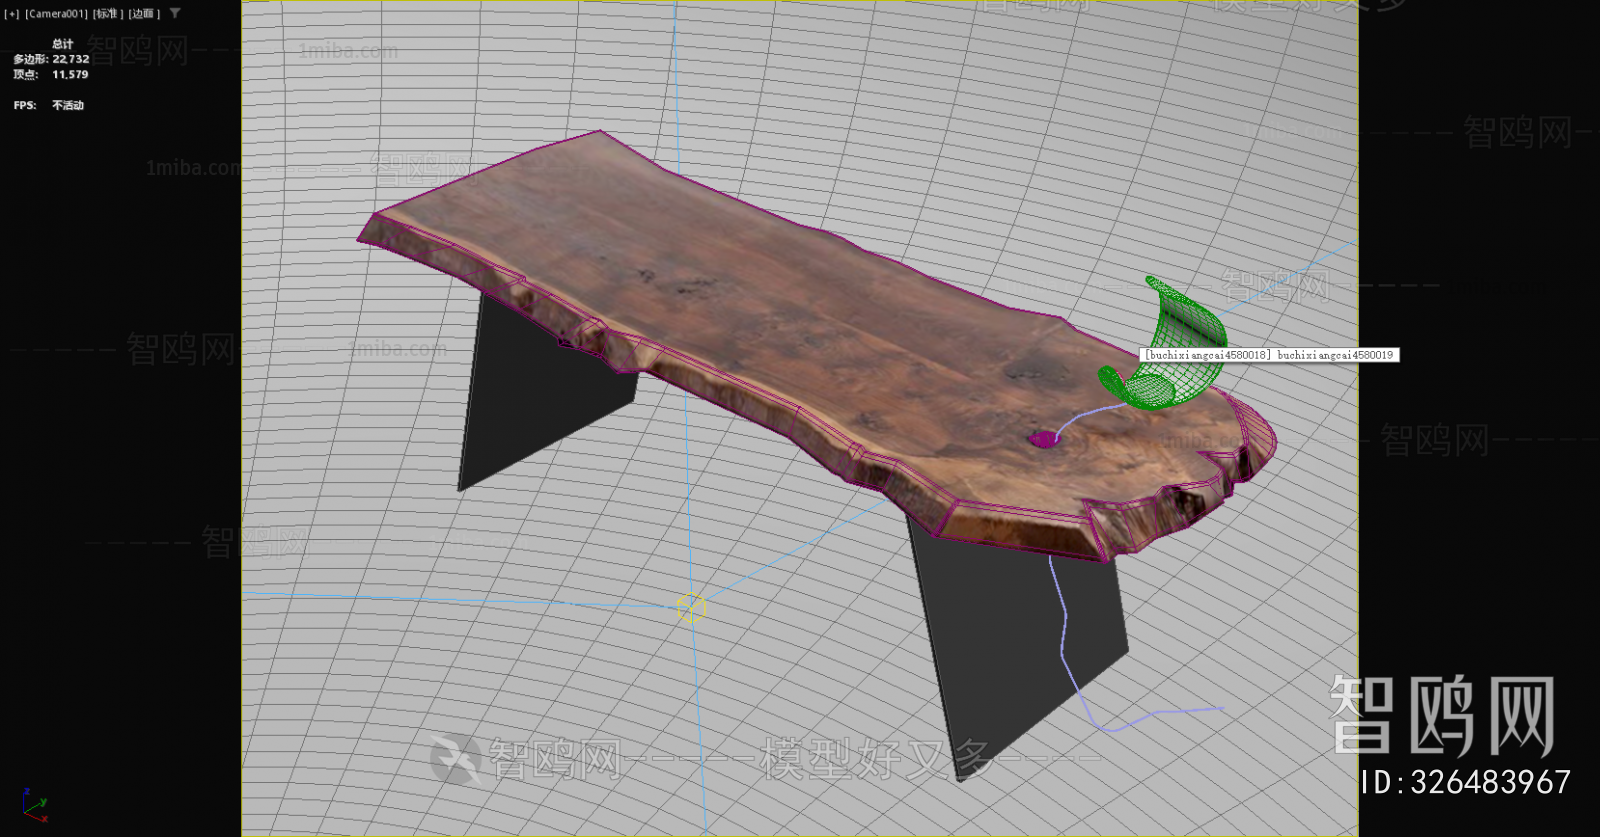Open the [+] general viewport menu

click(11, 14)
